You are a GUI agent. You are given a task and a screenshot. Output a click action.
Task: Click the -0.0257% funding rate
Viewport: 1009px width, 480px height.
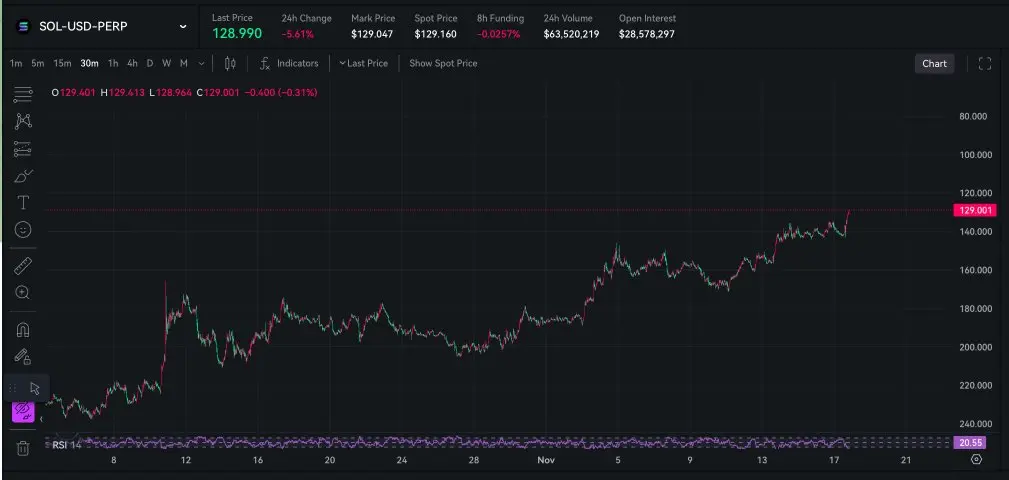point(499,34)
